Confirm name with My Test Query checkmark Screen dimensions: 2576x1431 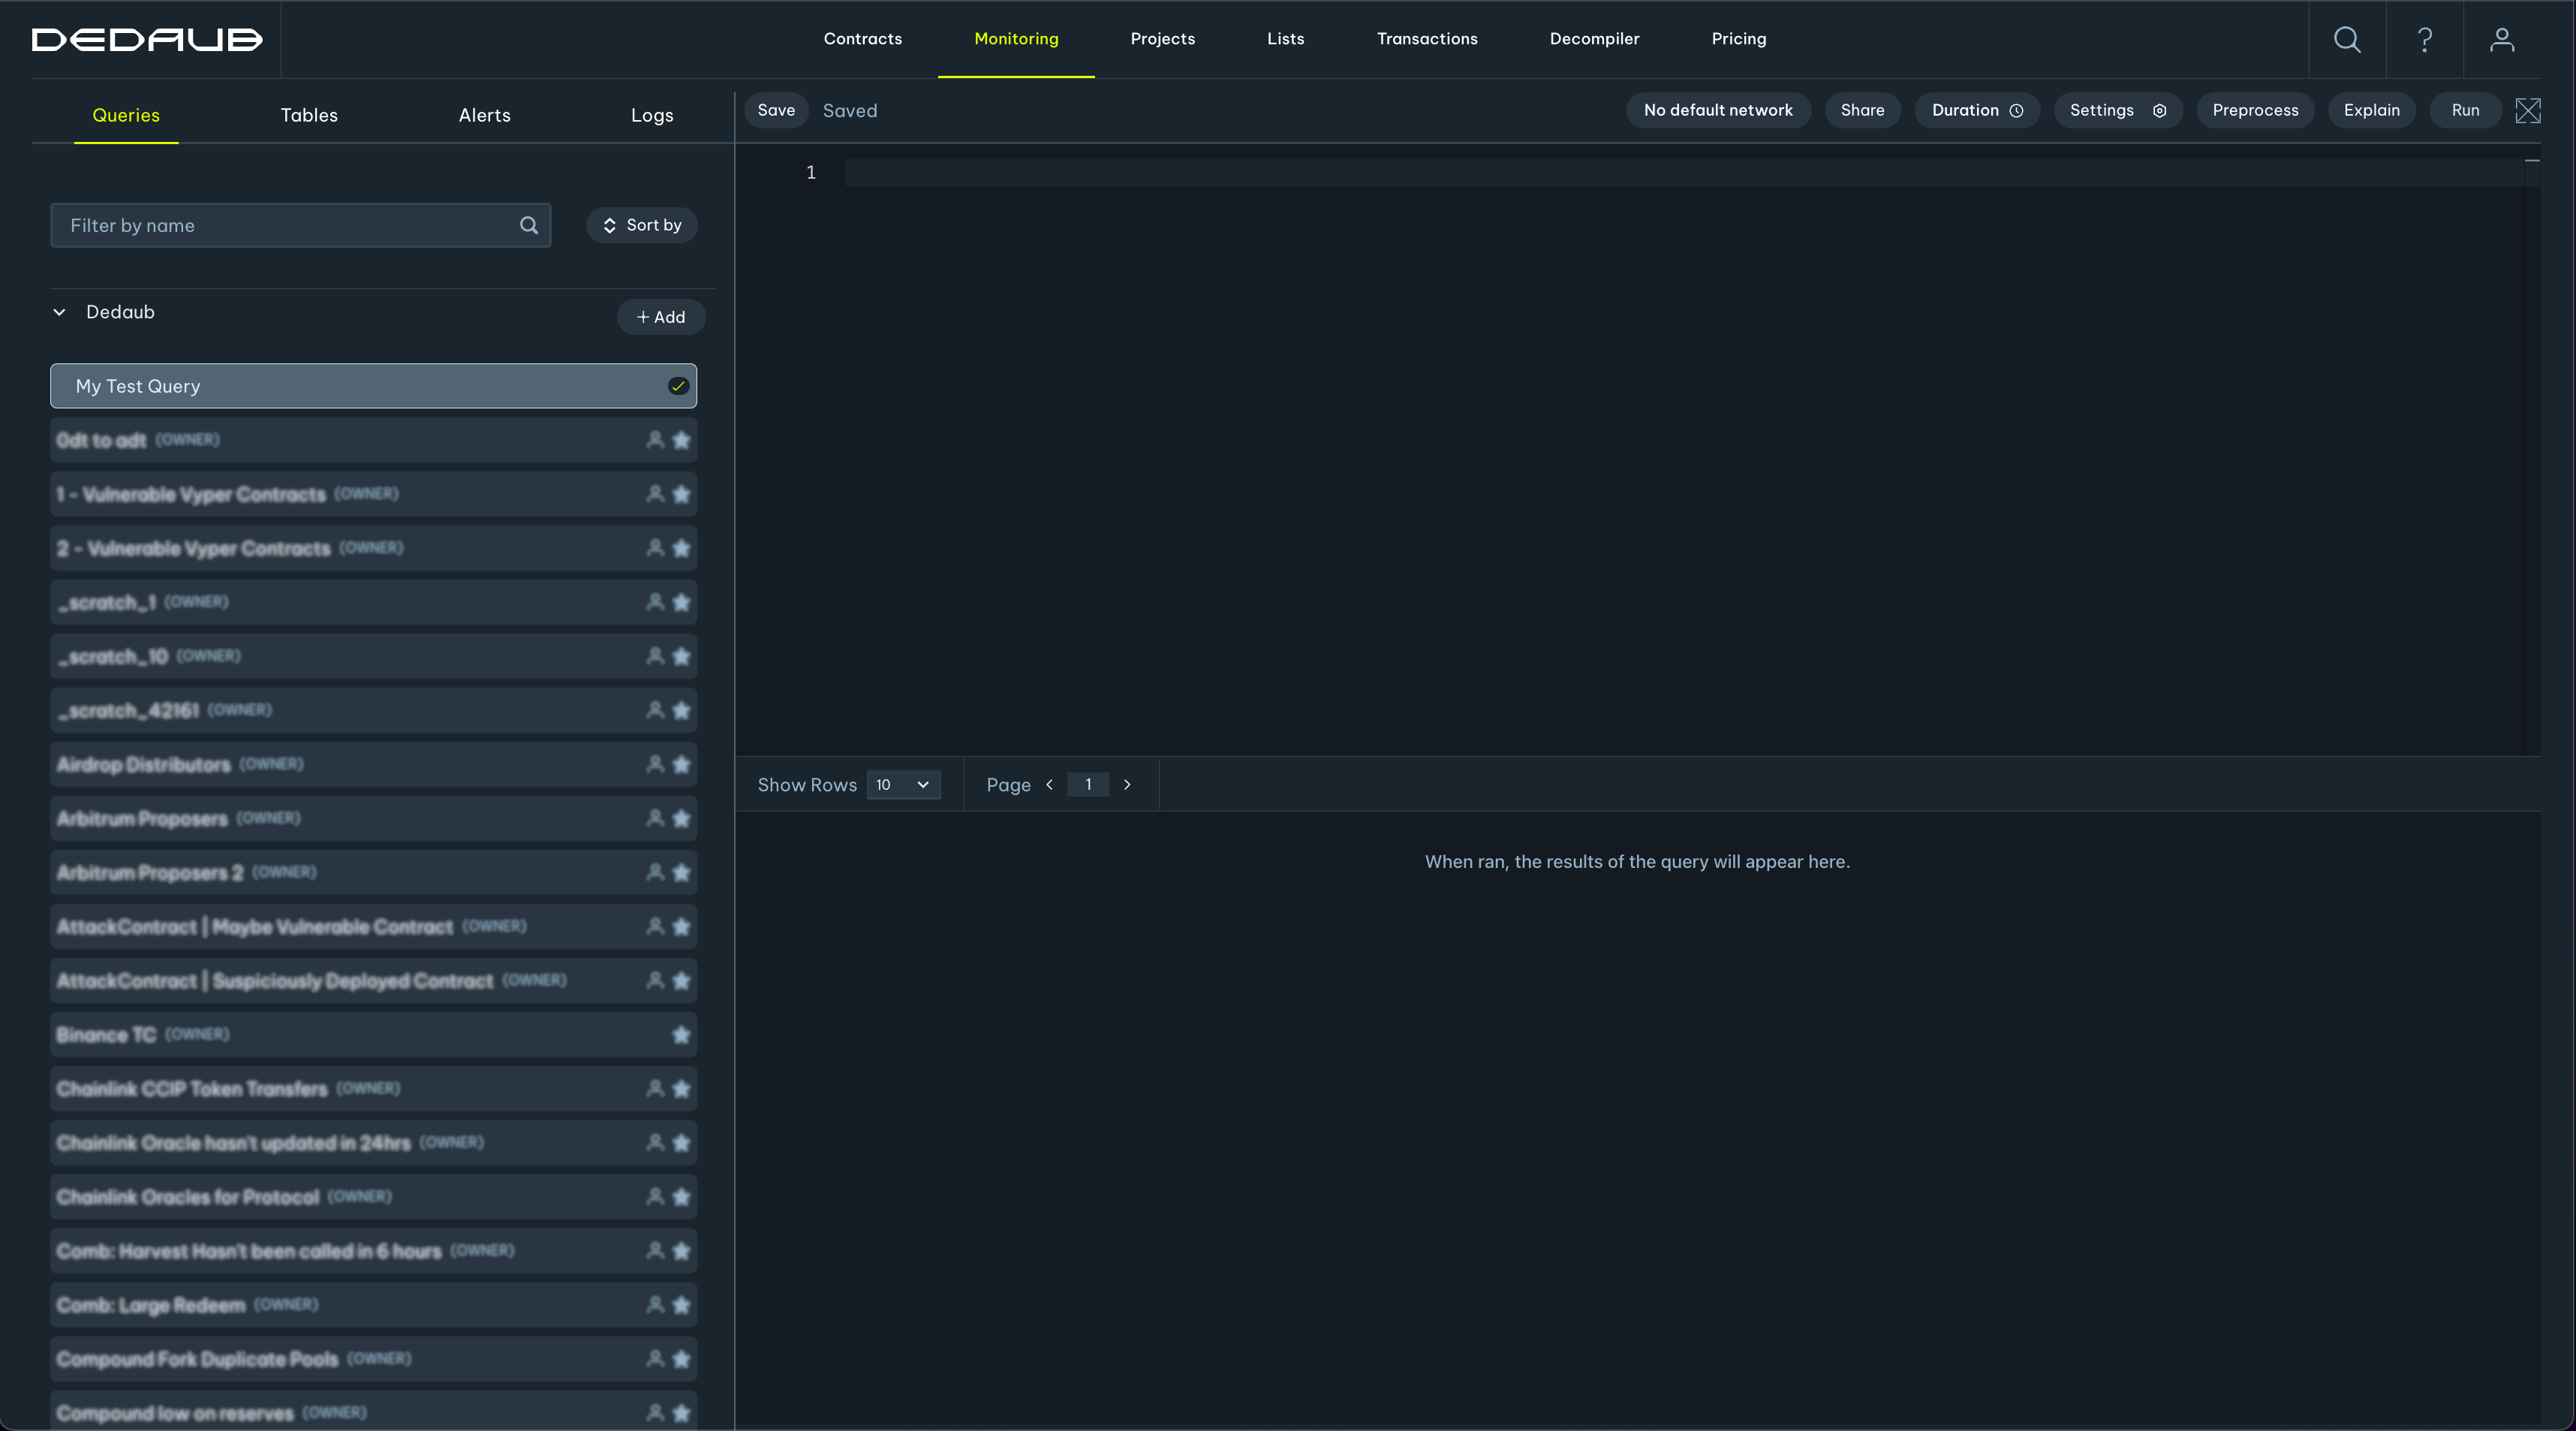tap(678, 386)
